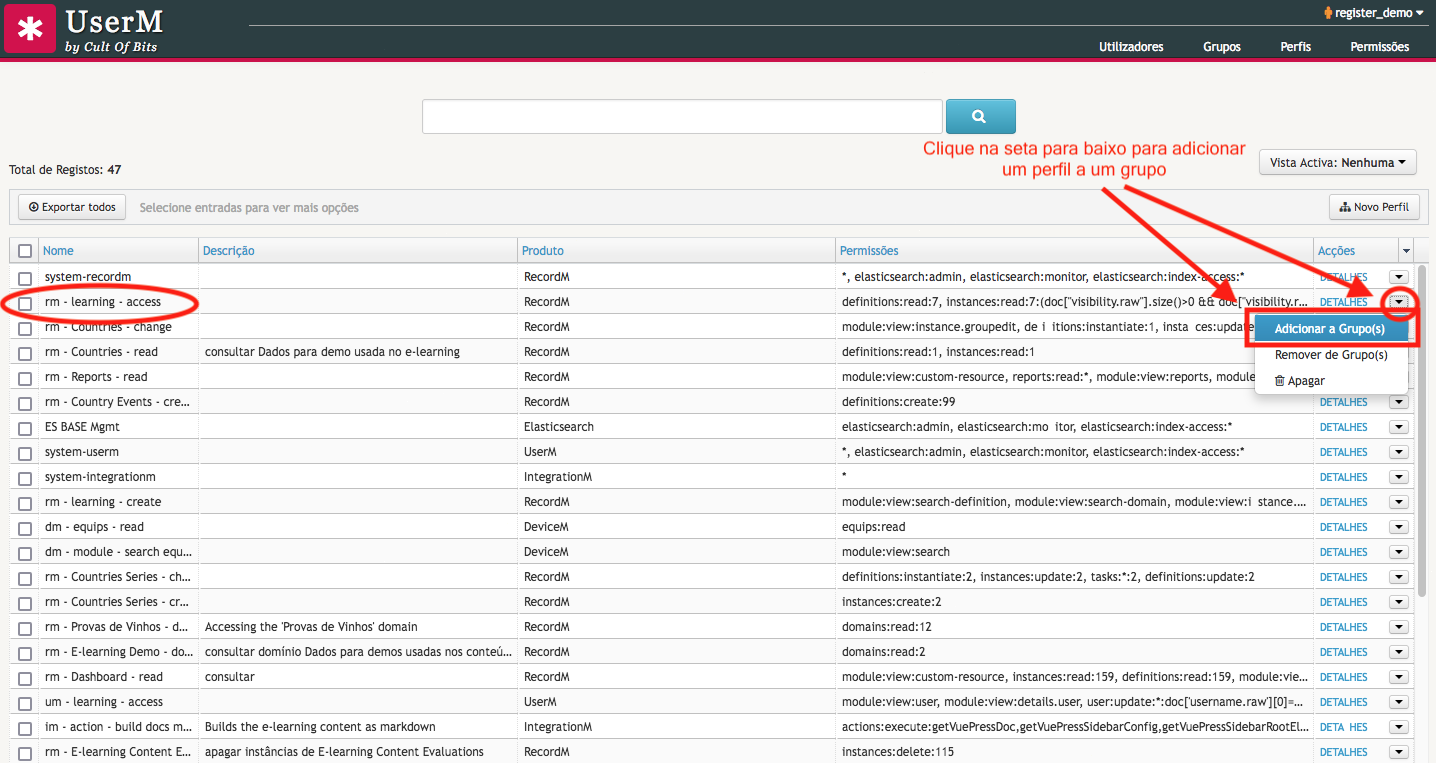Viewport: 1436px width, 763px height.
Task: Click the 'IntegrationM' product of system-integrationm
Action: [558, 477]
